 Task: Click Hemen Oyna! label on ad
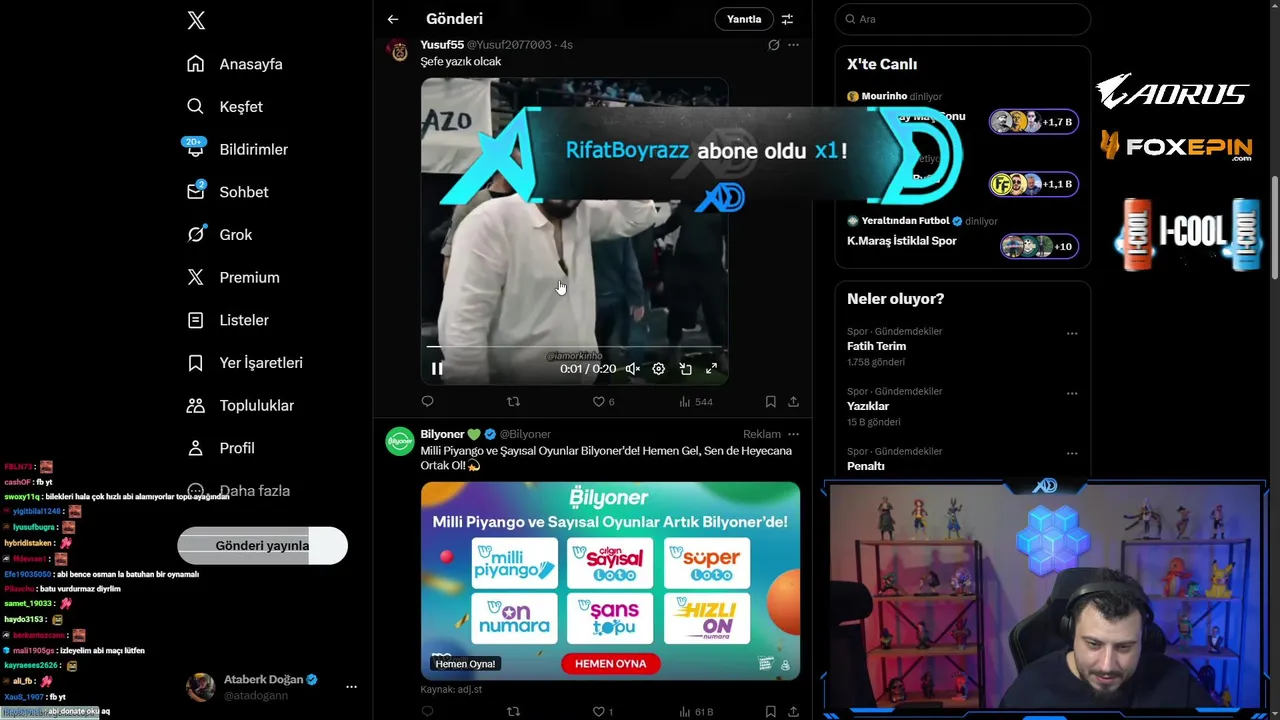click(465, 664)
